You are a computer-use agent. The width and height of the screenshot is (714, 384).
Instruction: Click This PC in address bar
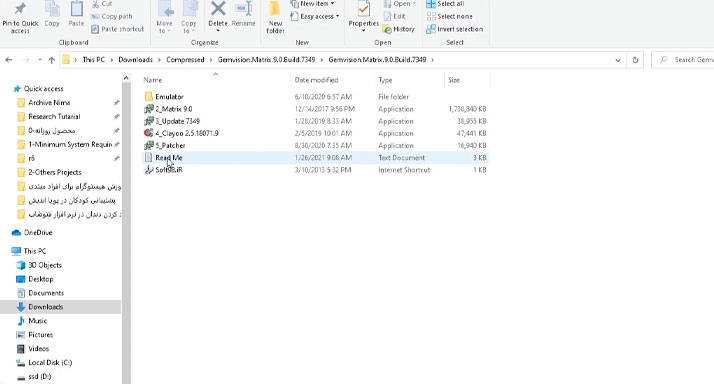(93, 60)
